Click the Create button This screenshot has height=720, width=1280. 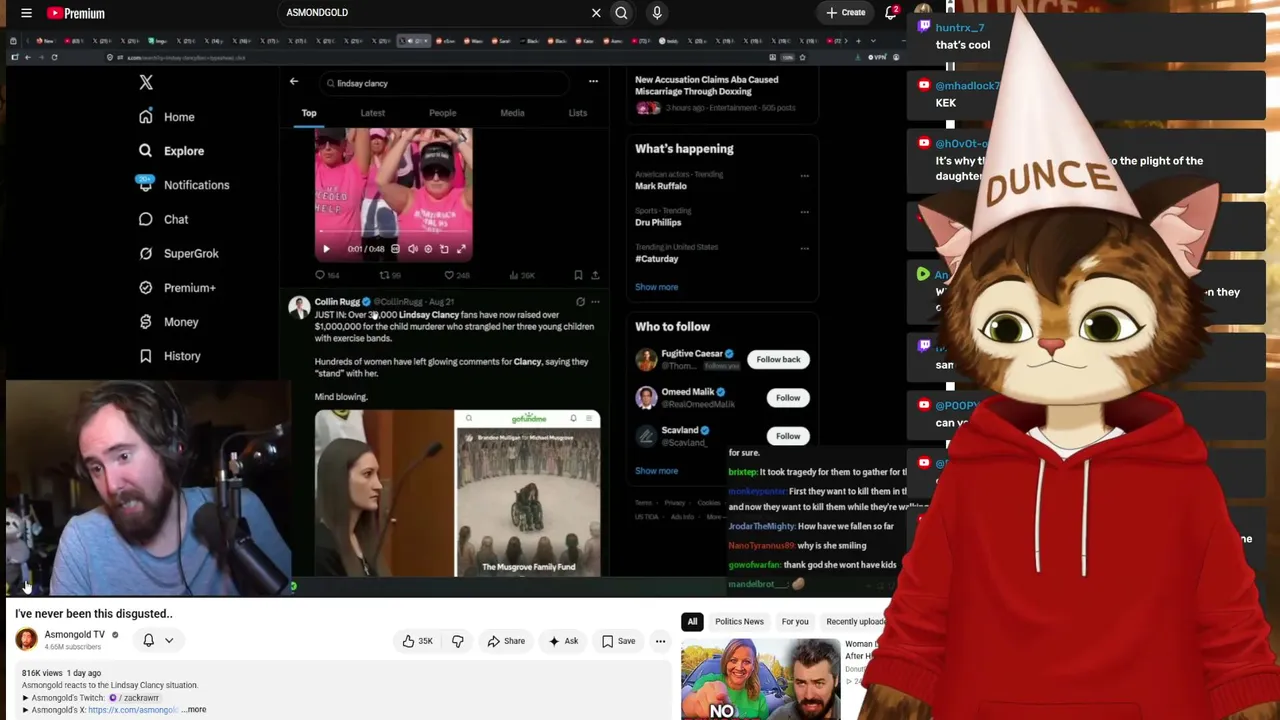click(845, 13)
